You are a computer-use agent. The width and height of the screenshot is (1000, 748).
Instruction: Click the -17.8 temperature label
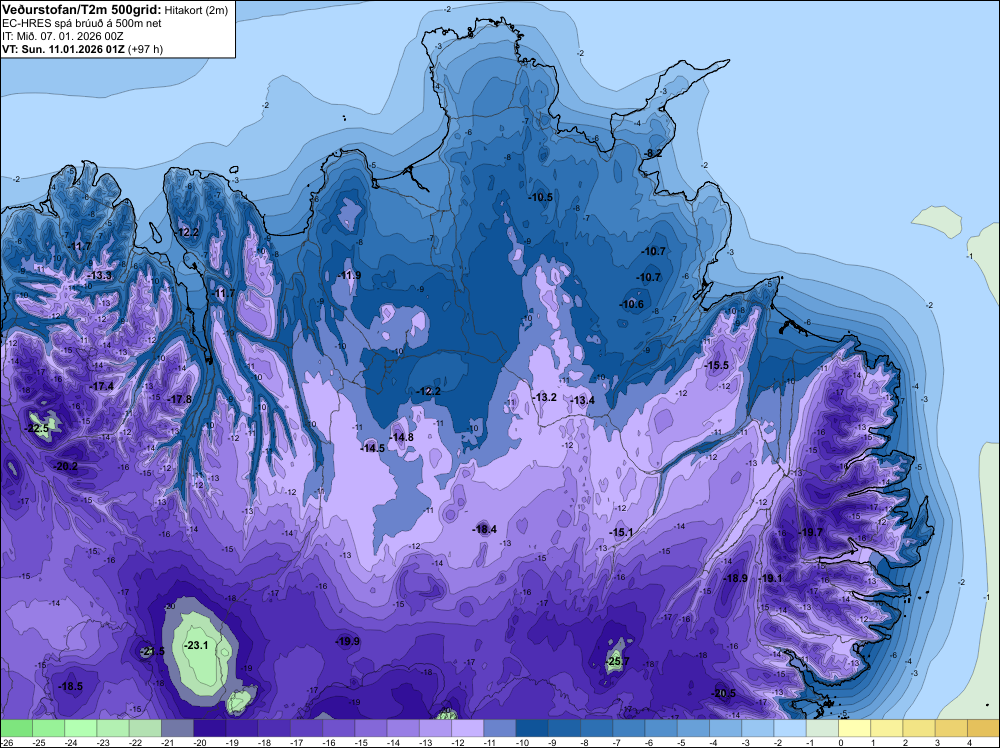[x=179, y=399]
